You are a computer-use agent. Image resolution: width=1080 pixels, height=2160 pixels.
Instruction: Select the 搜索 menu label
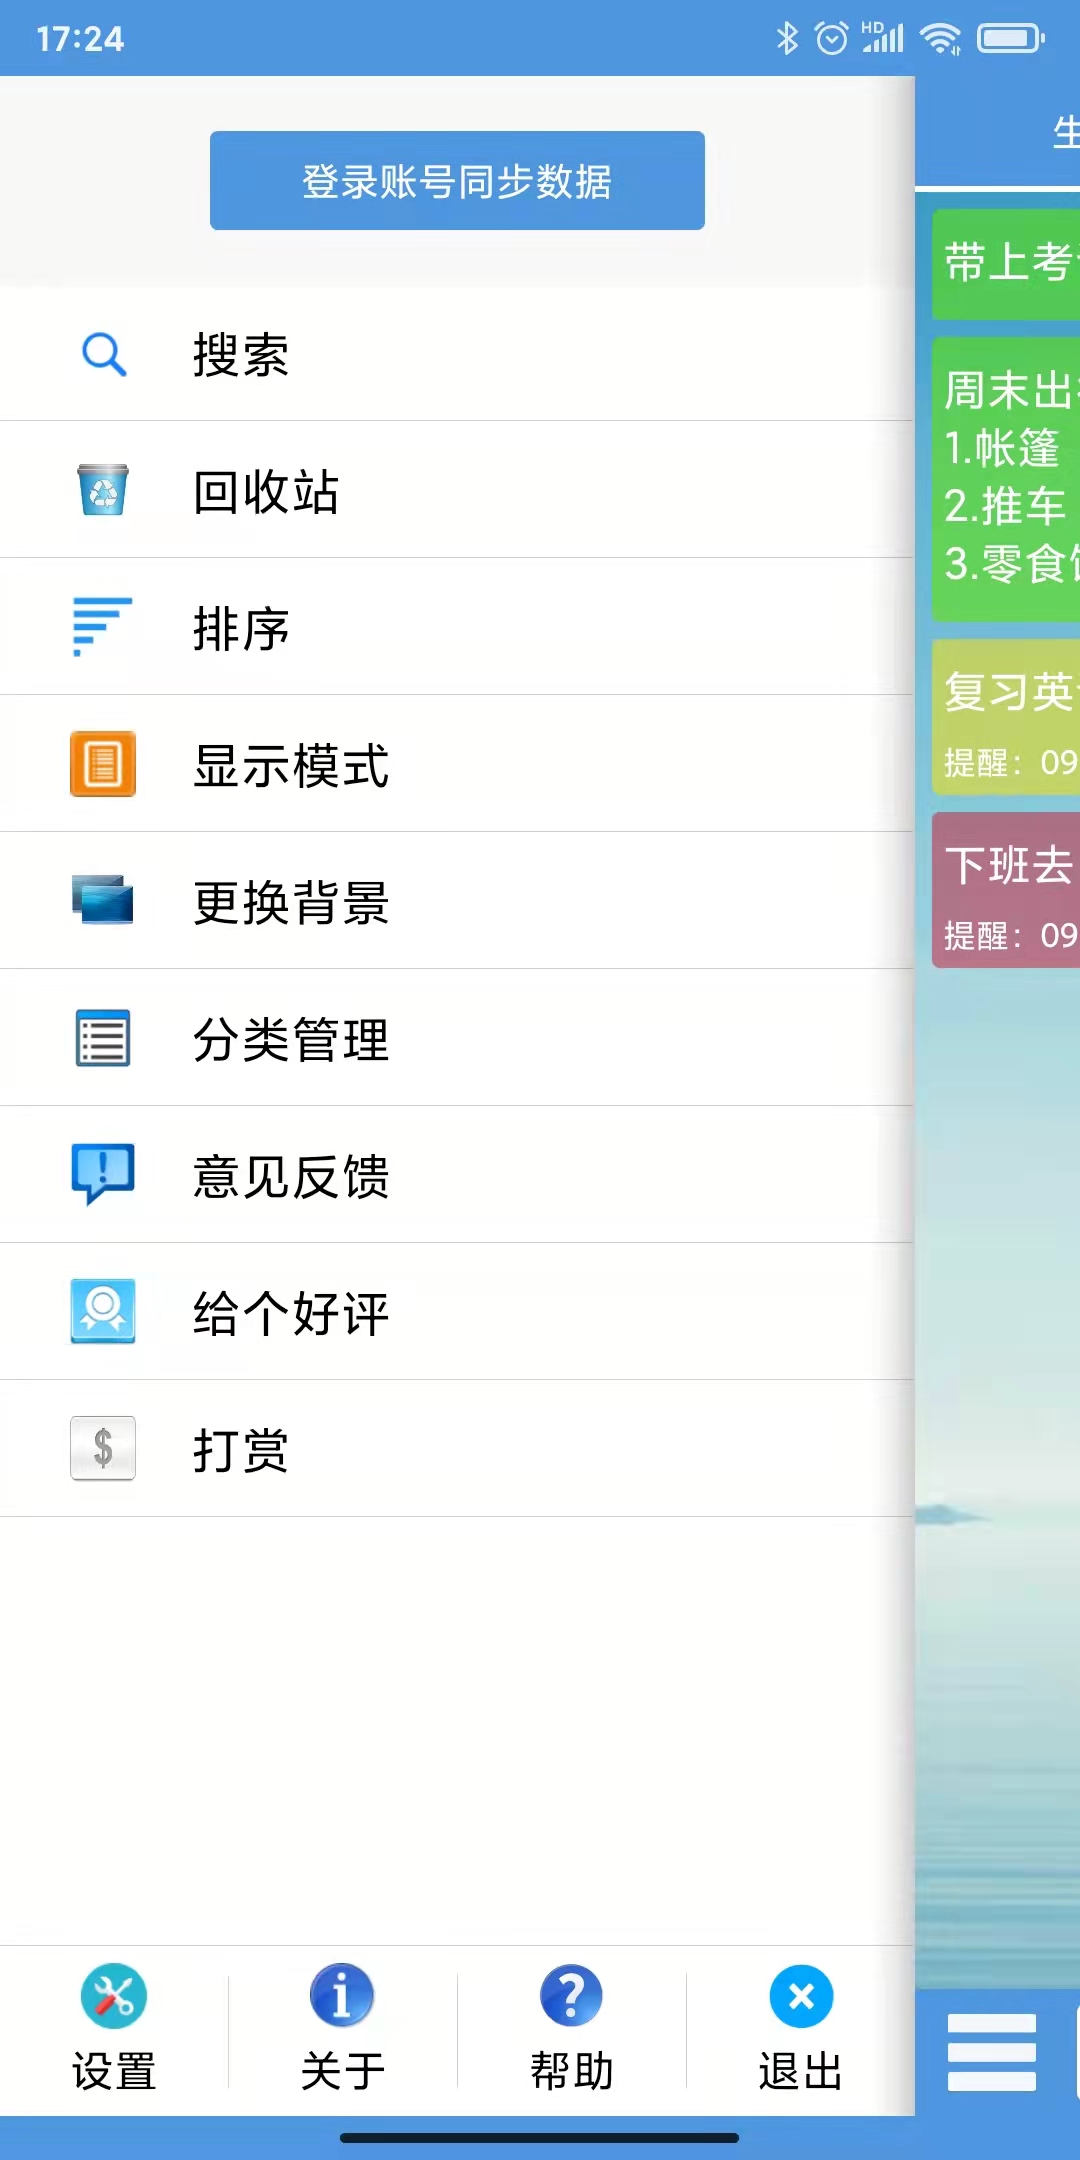[x=241, y=355]
